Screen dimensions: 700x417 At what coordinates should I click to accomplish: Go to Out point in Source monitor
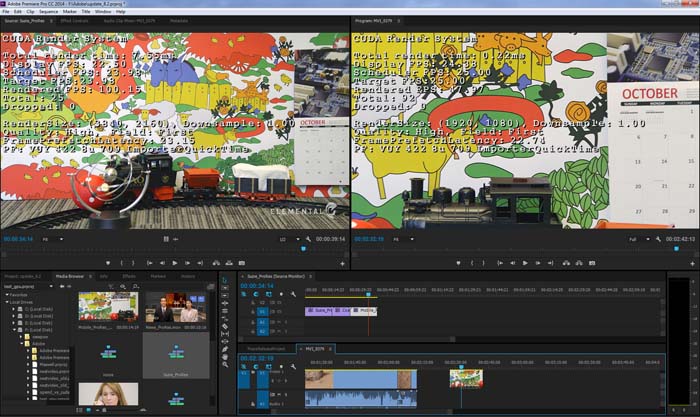(200, 263)
